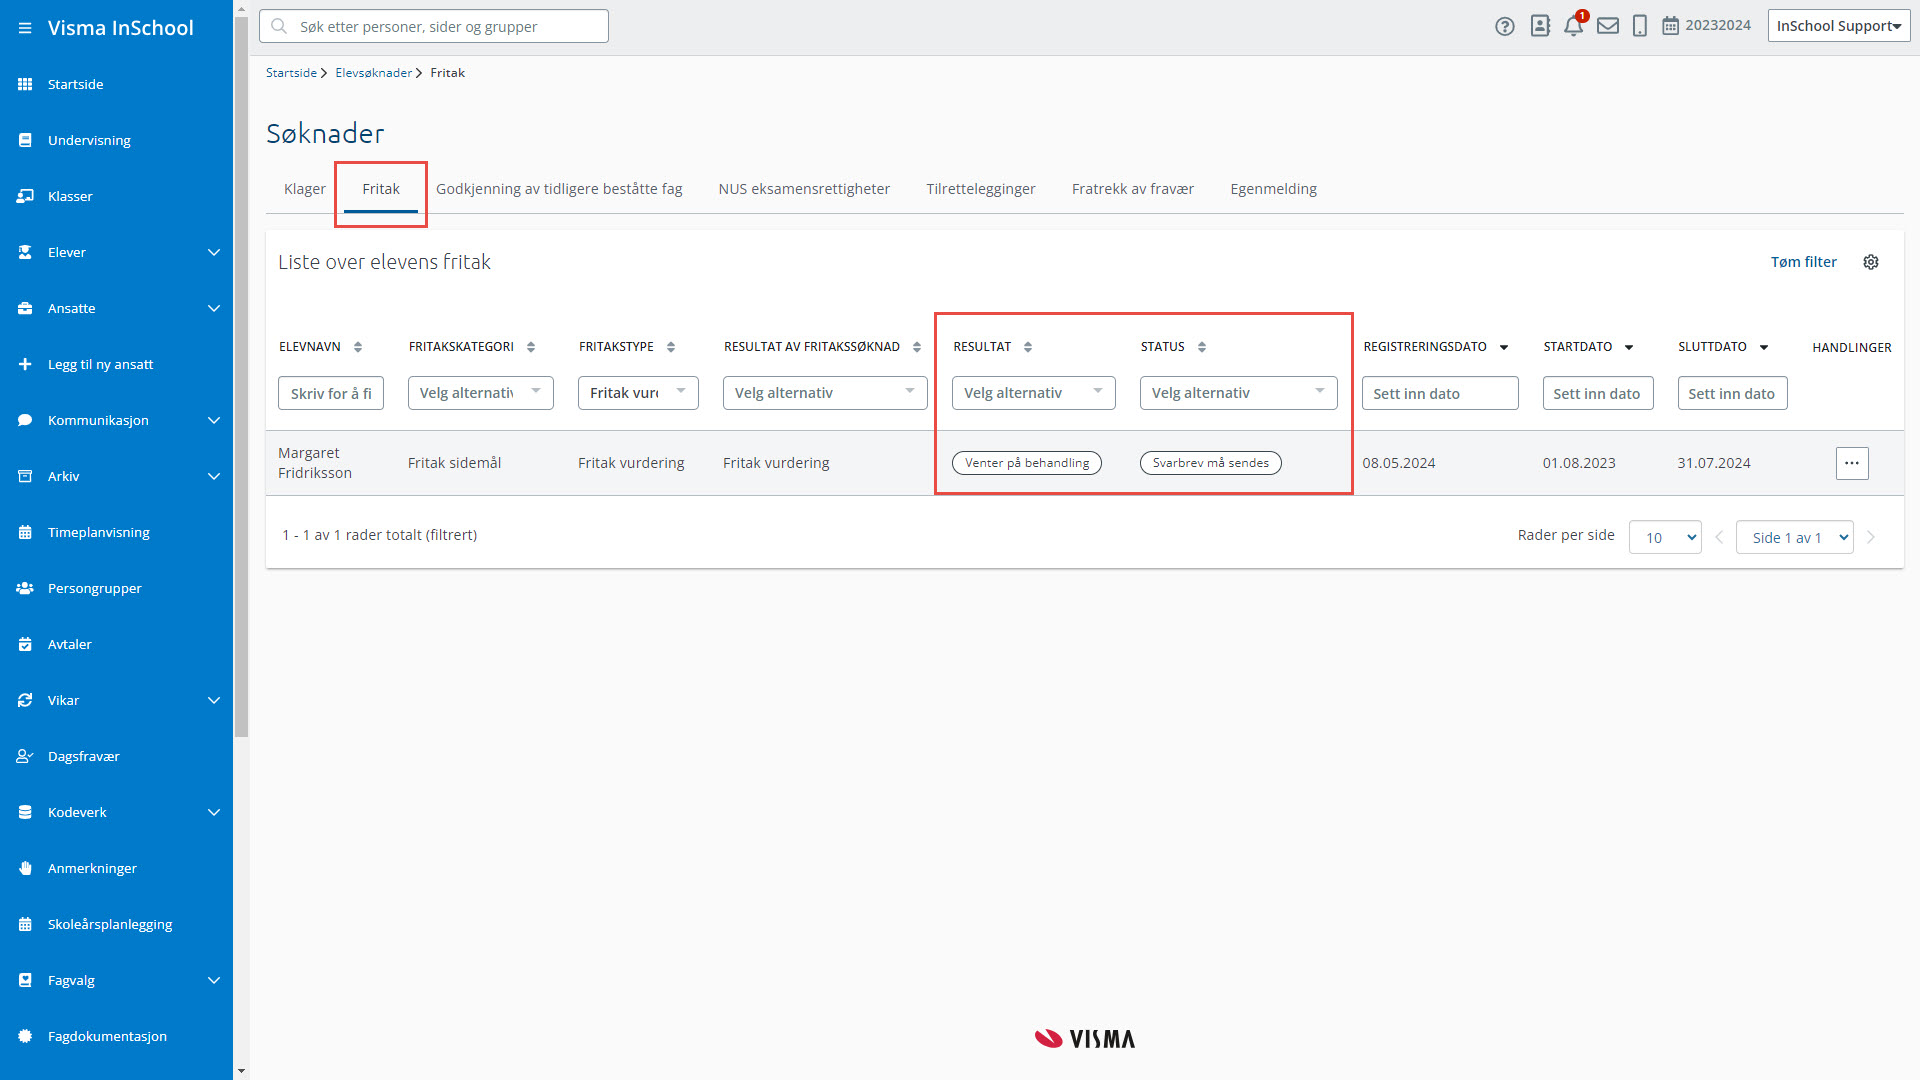Image resolution: width=1920 pixels, height=1080 pixels.
Task: Toggle the hamburger menu icon
Action: tap(25, 28)
